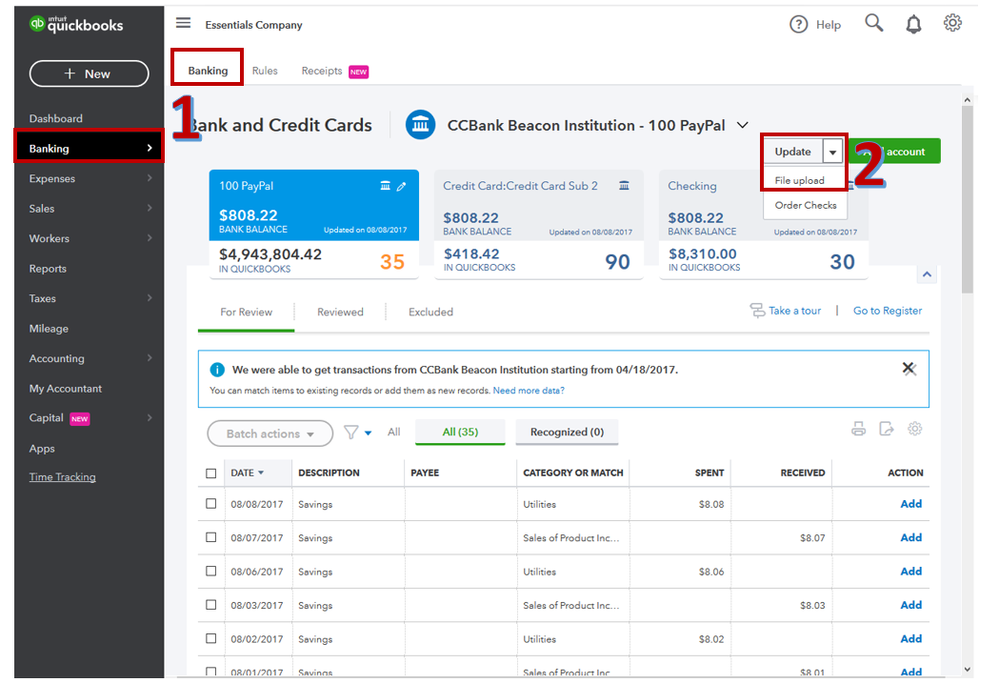Open My Accountant in the sidebar
This screenshot has width=999, height=686.
coord(66,389)
